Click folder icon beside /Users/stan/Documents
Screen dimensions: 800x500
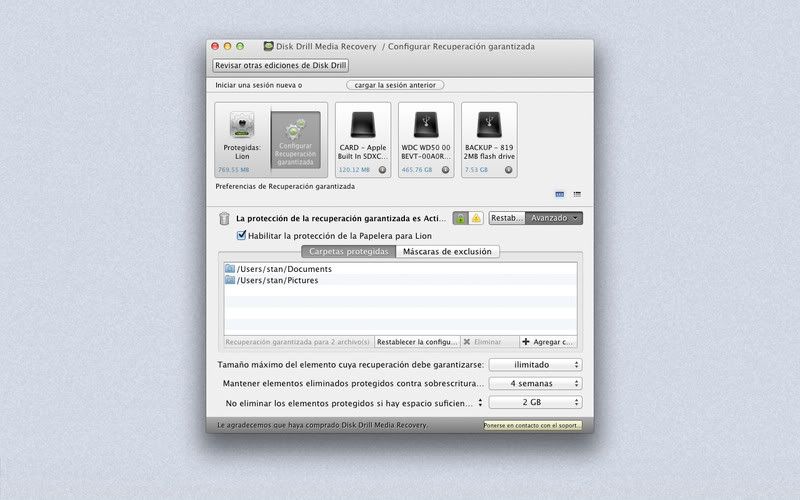(x=230, y=268)
